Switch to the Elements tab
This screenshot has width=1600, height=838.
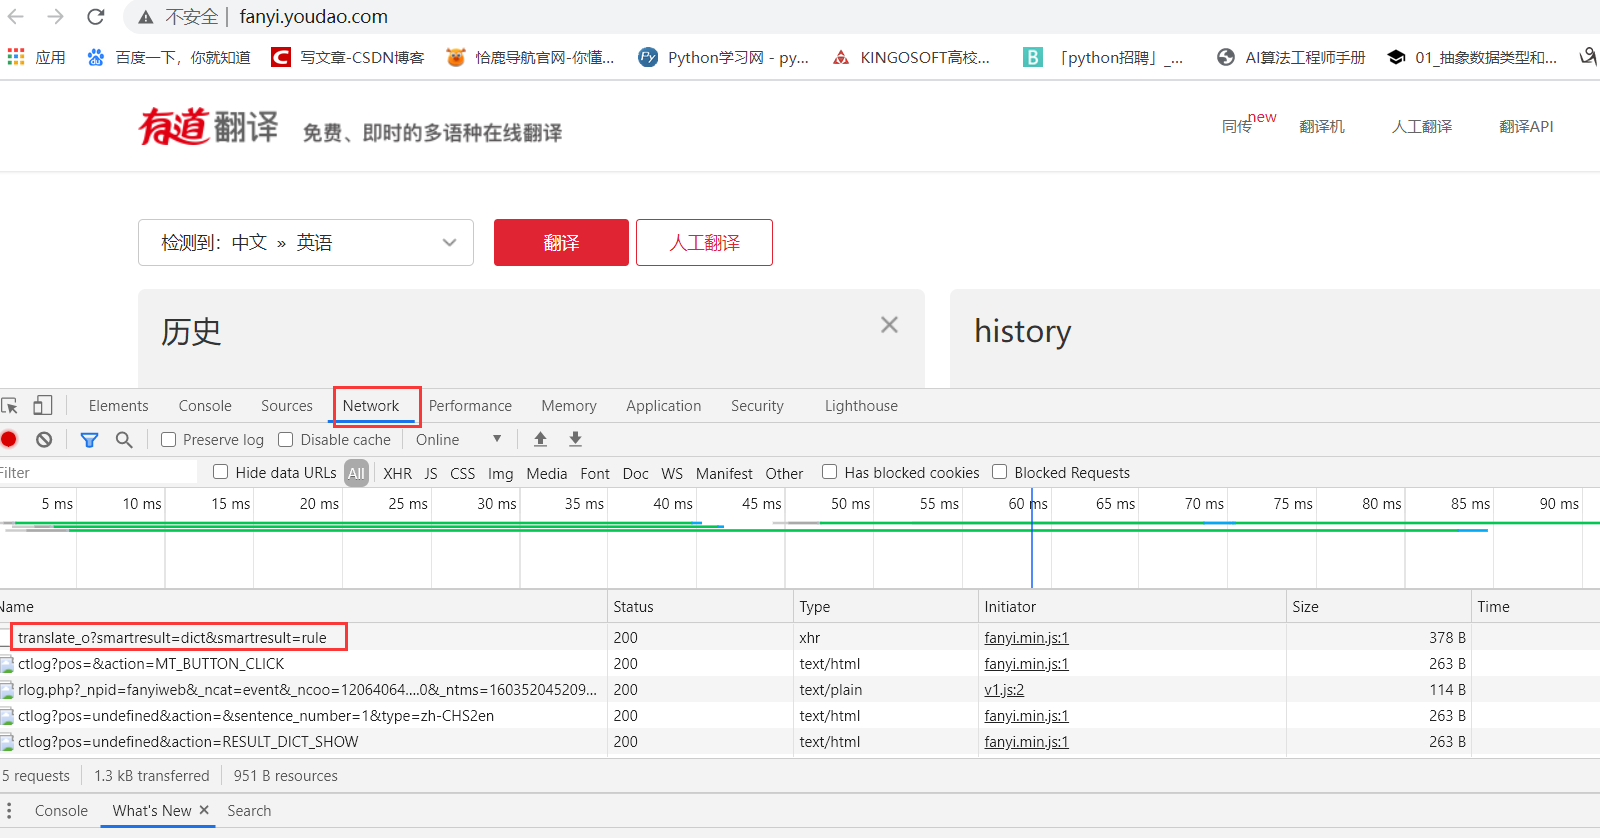point(118,405)
